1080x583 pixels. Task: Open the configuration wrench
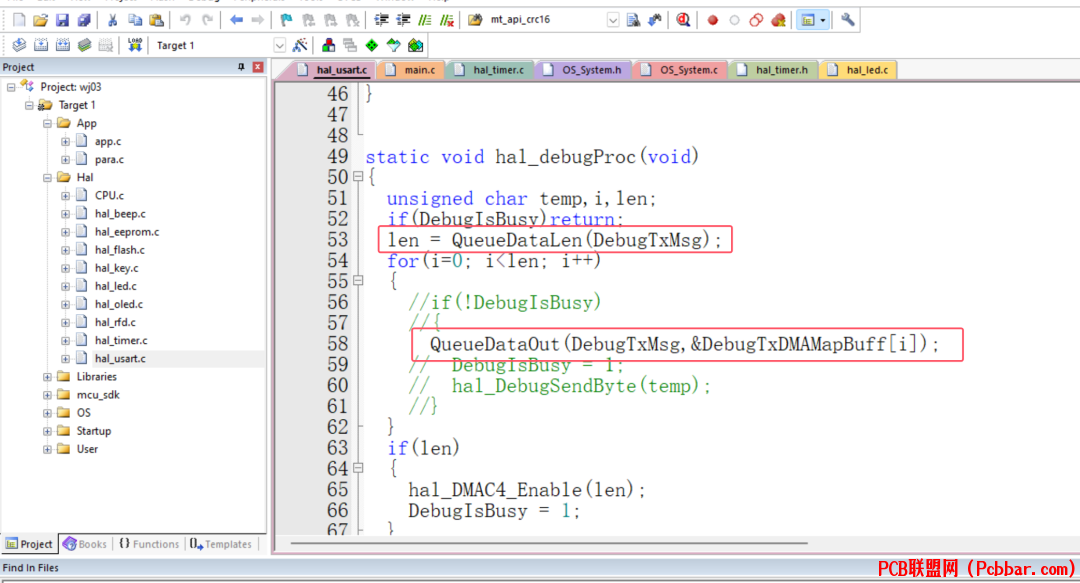[848, 20]
